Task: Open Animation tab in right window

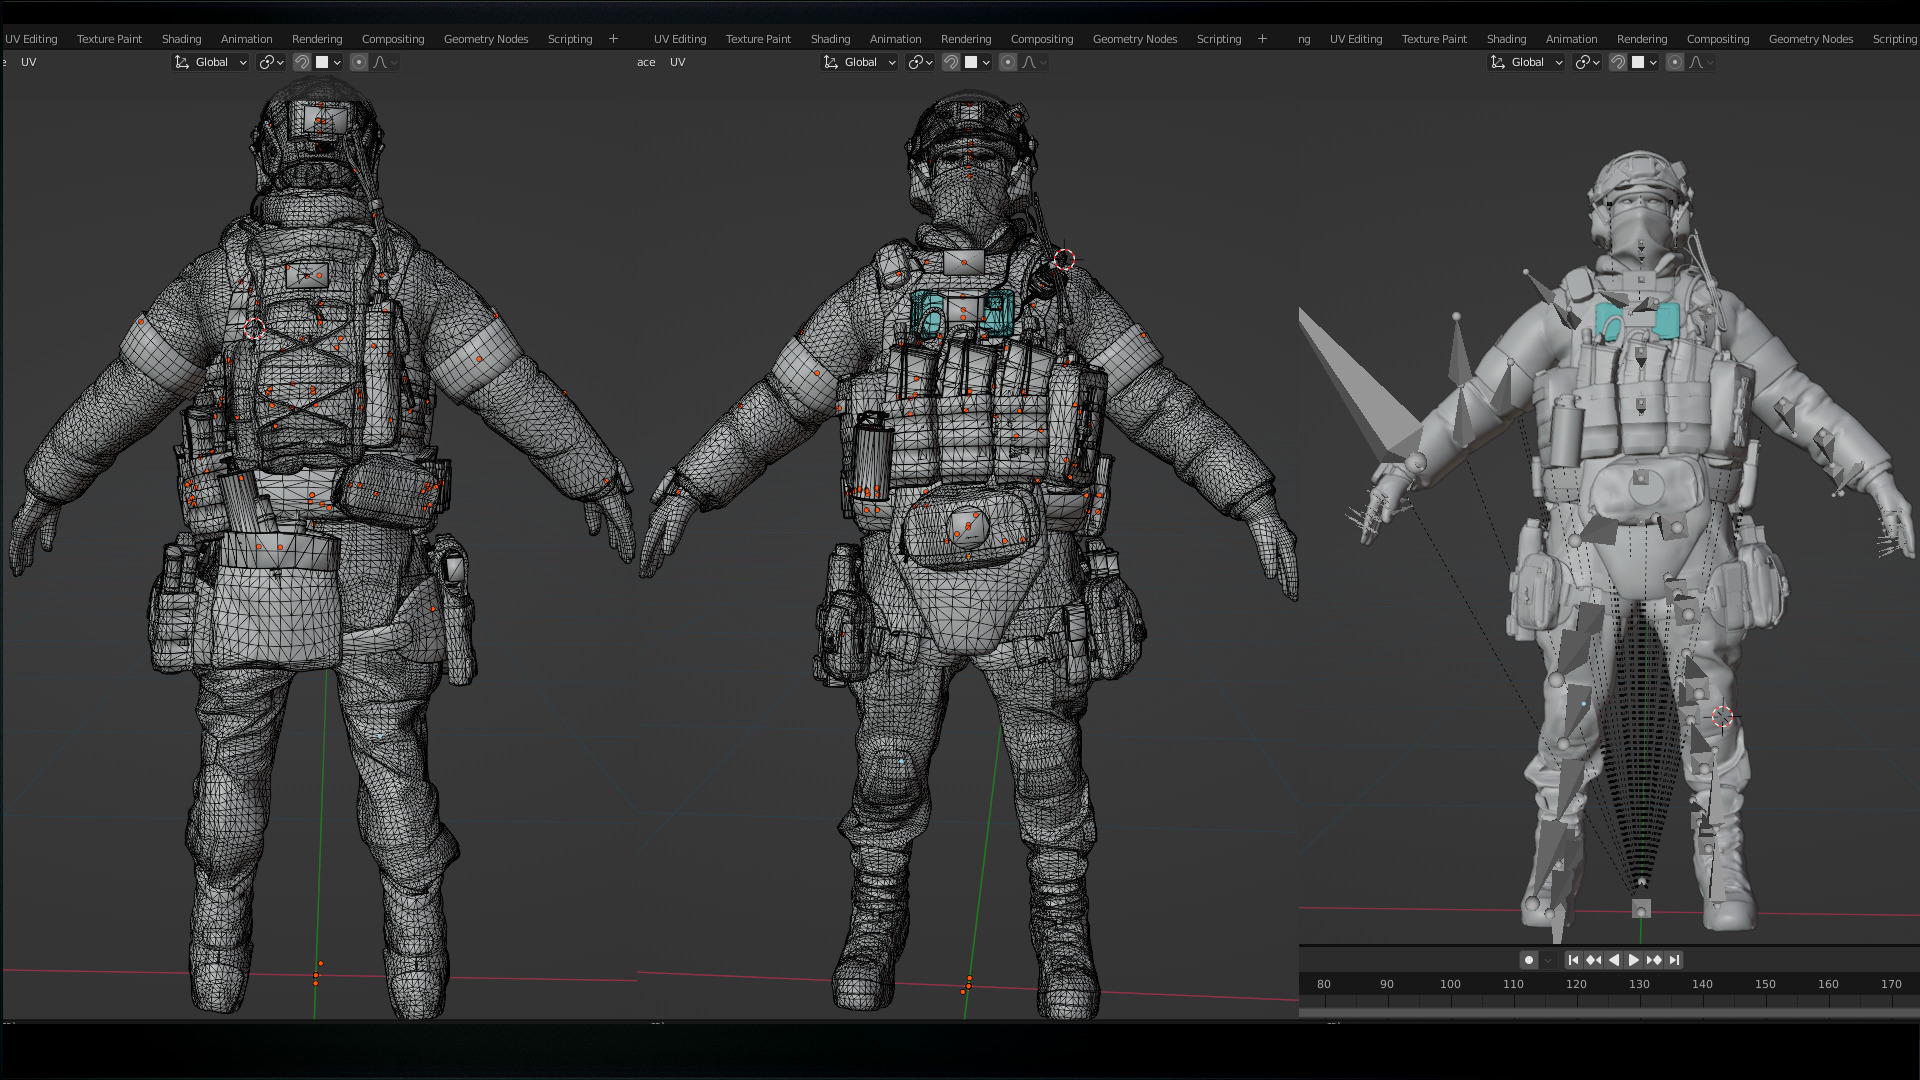Action: click(x=1571, y=39)
